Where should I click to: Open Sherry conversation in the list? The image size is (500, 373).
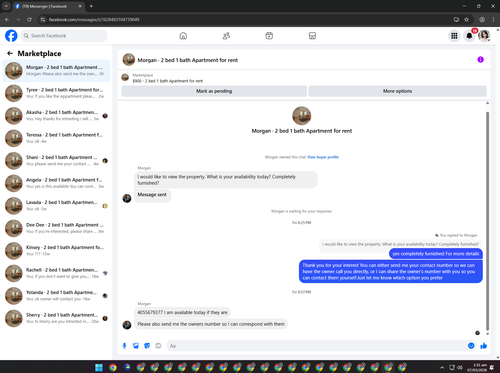pos(56,318)
